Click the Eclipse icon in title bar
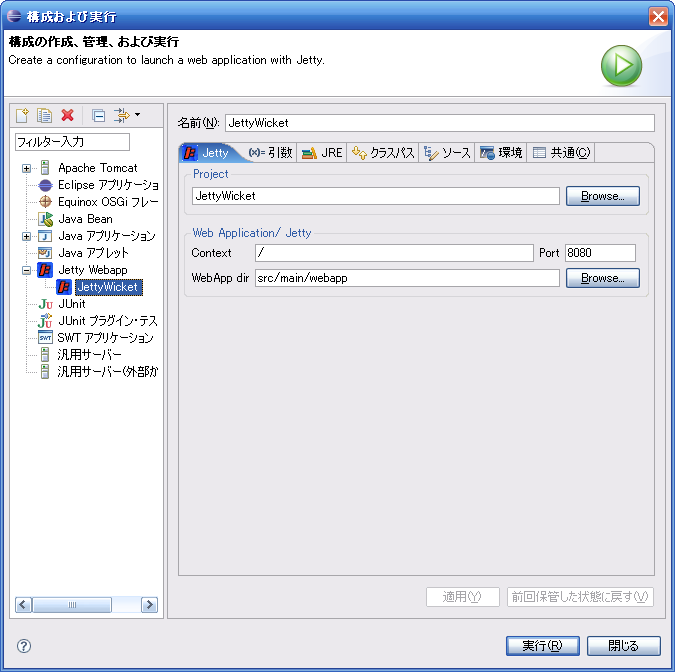 pyautogui.click(x=14, y=16)
